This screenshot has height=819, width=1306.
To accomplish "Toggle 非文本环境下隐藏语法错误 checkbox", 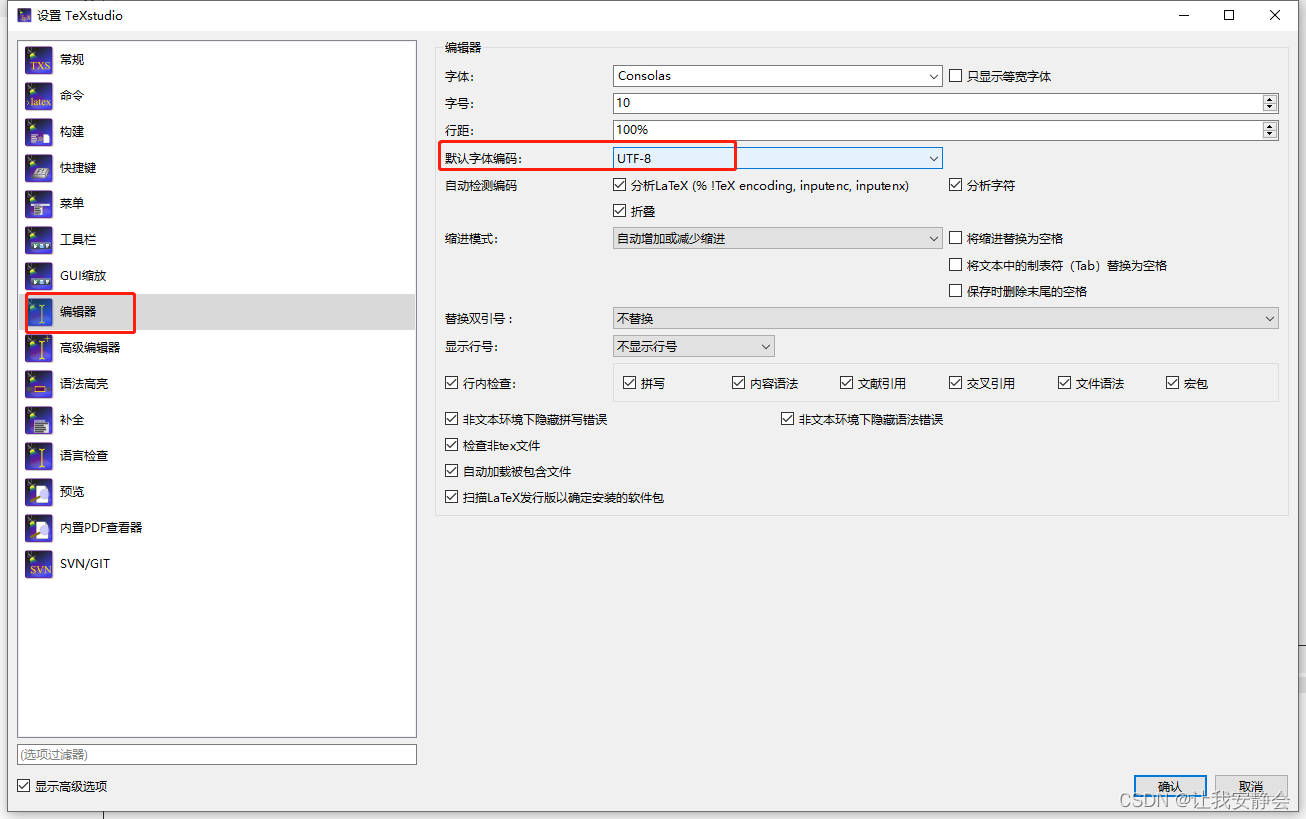I will coord(787,419).
